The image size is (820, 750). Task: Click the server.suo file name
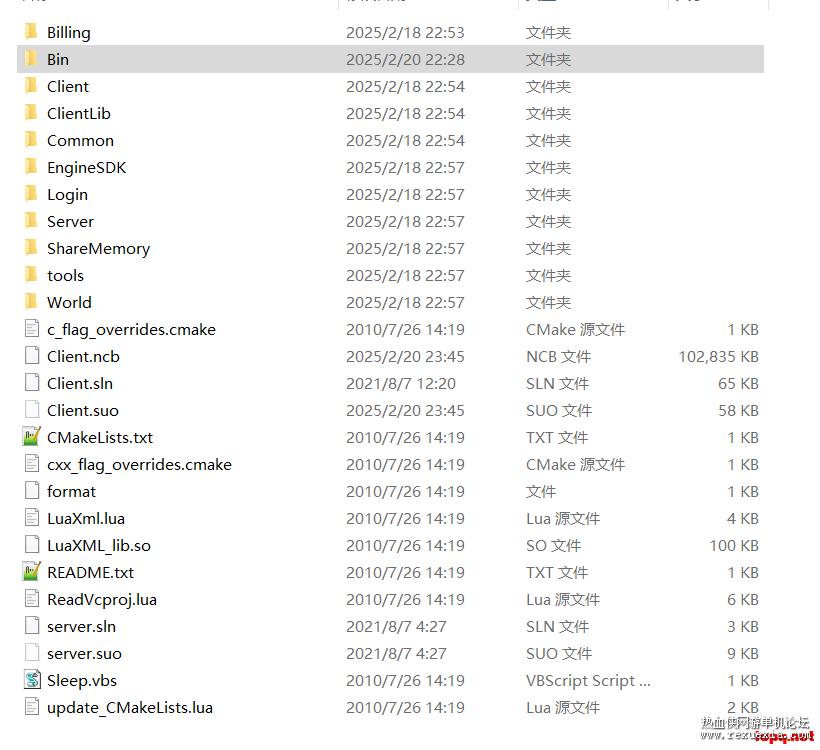84,654
